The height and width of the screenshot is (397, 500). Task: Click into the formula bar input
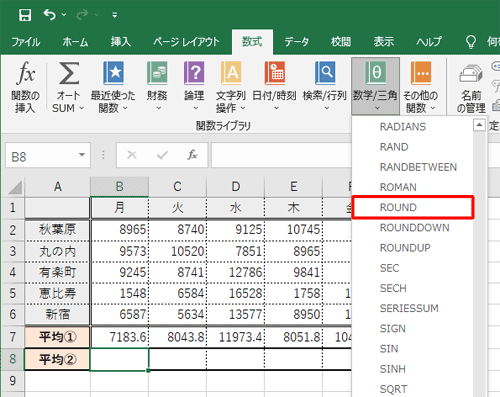point(282,155)
